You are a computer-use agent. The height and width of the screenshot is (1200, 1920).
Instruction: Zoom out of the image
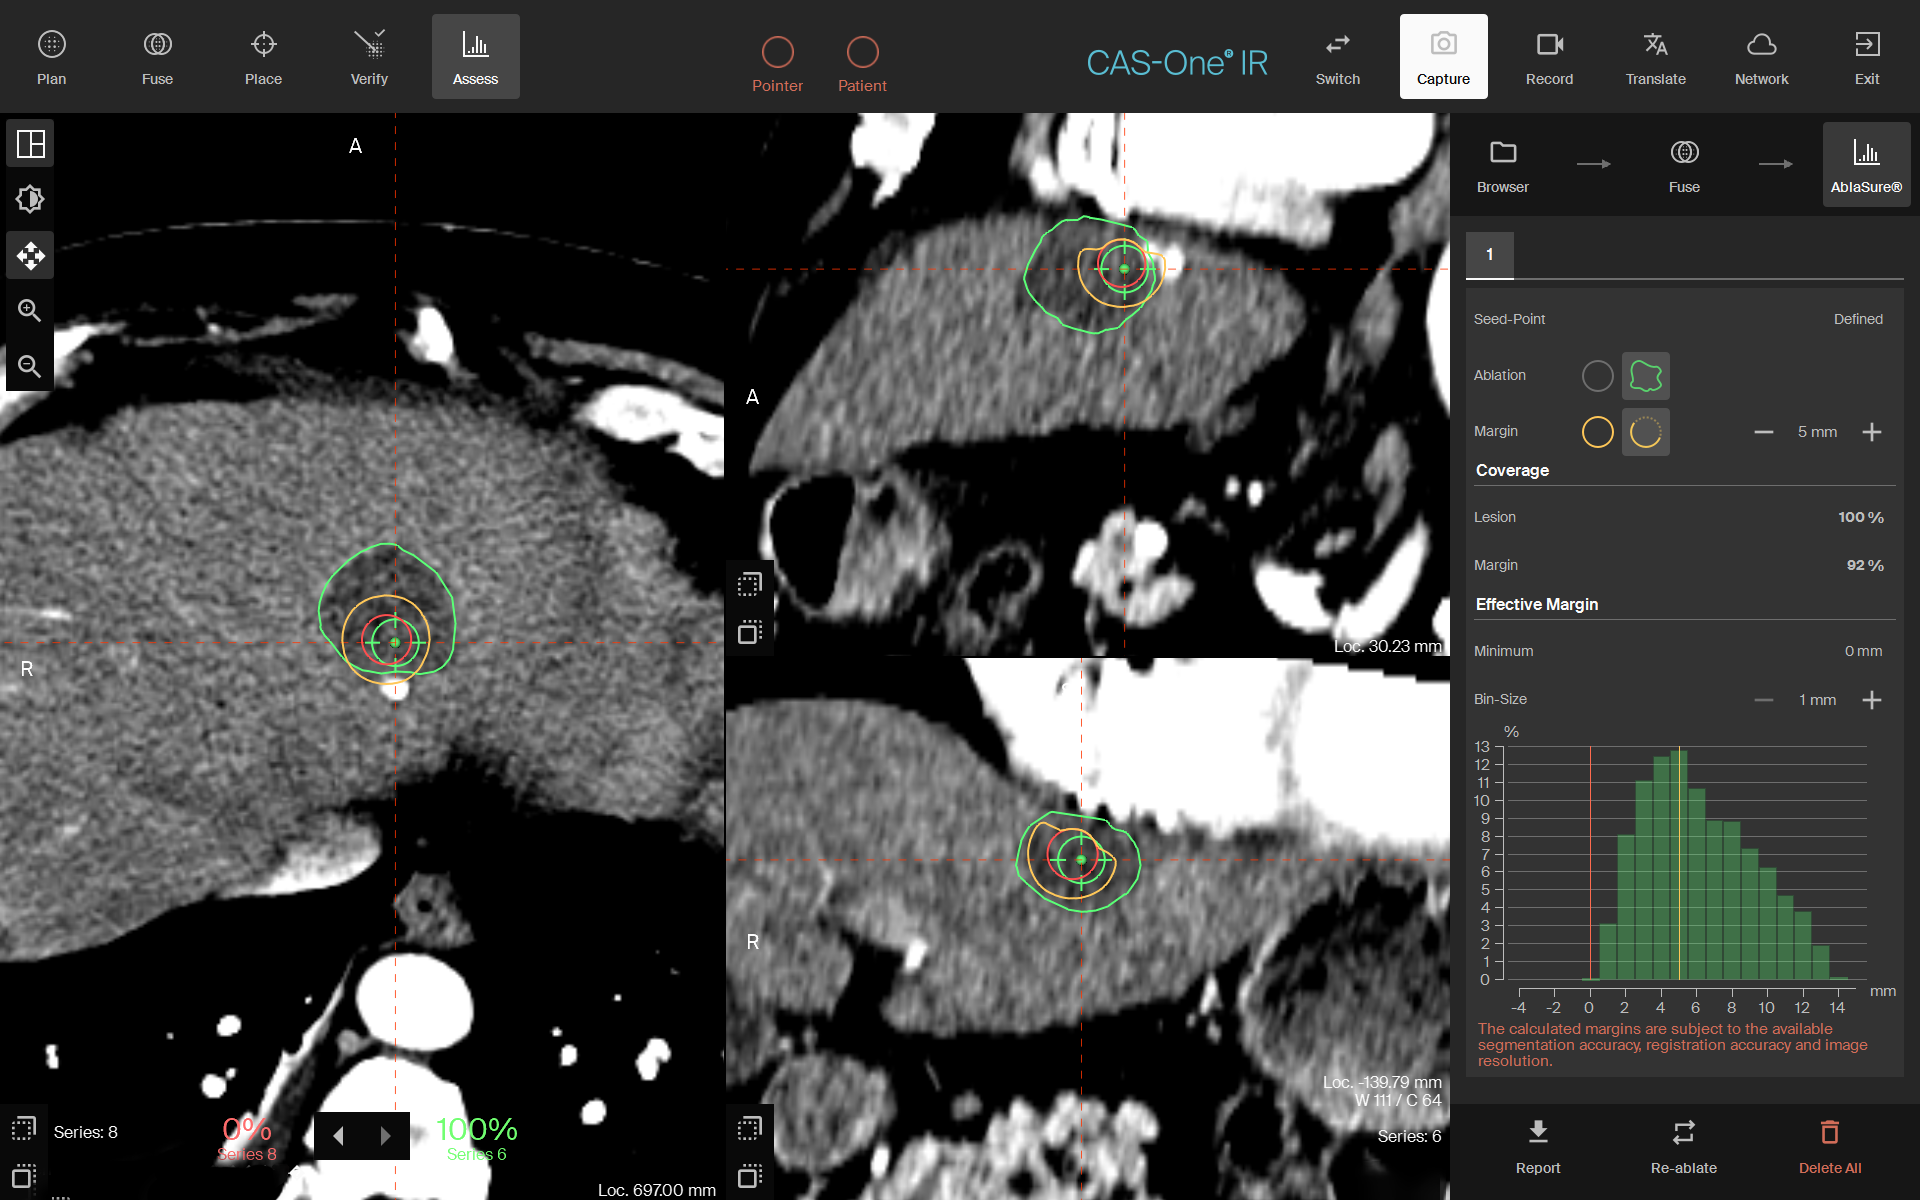click(30, 366)
